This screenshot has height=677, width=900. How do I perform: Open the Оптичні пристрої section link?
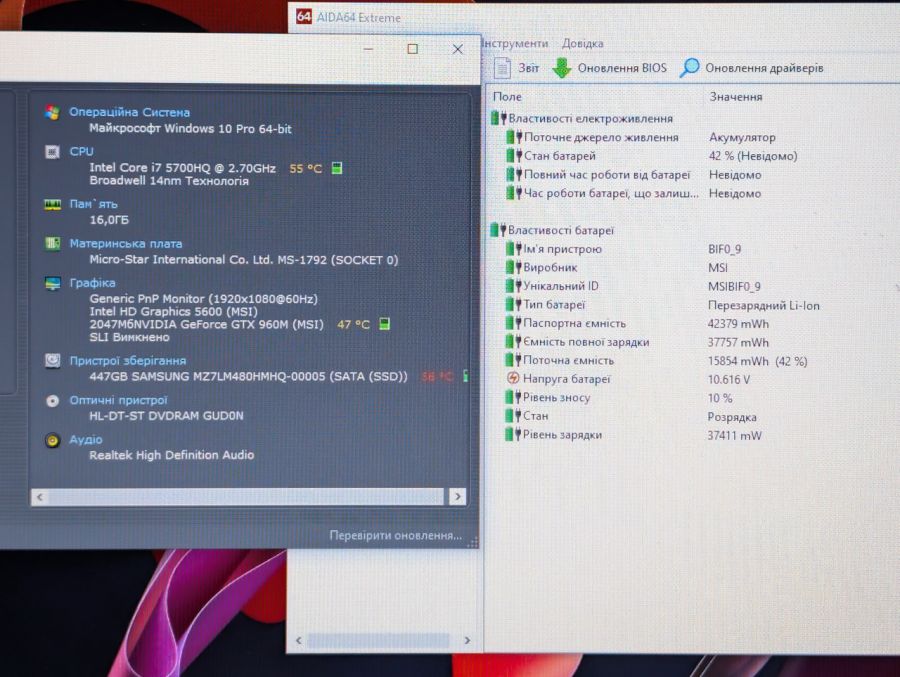(118, 400)
